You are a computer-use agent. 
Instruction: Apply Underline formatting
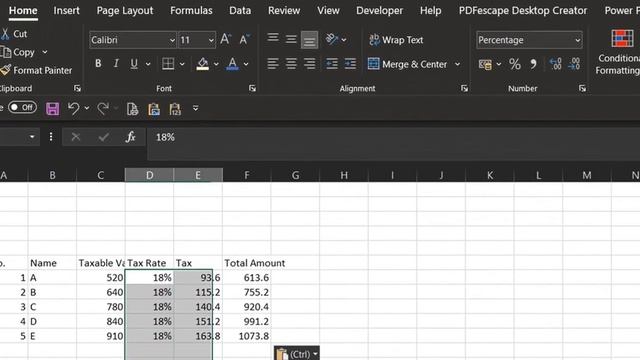tap(134, 64)
